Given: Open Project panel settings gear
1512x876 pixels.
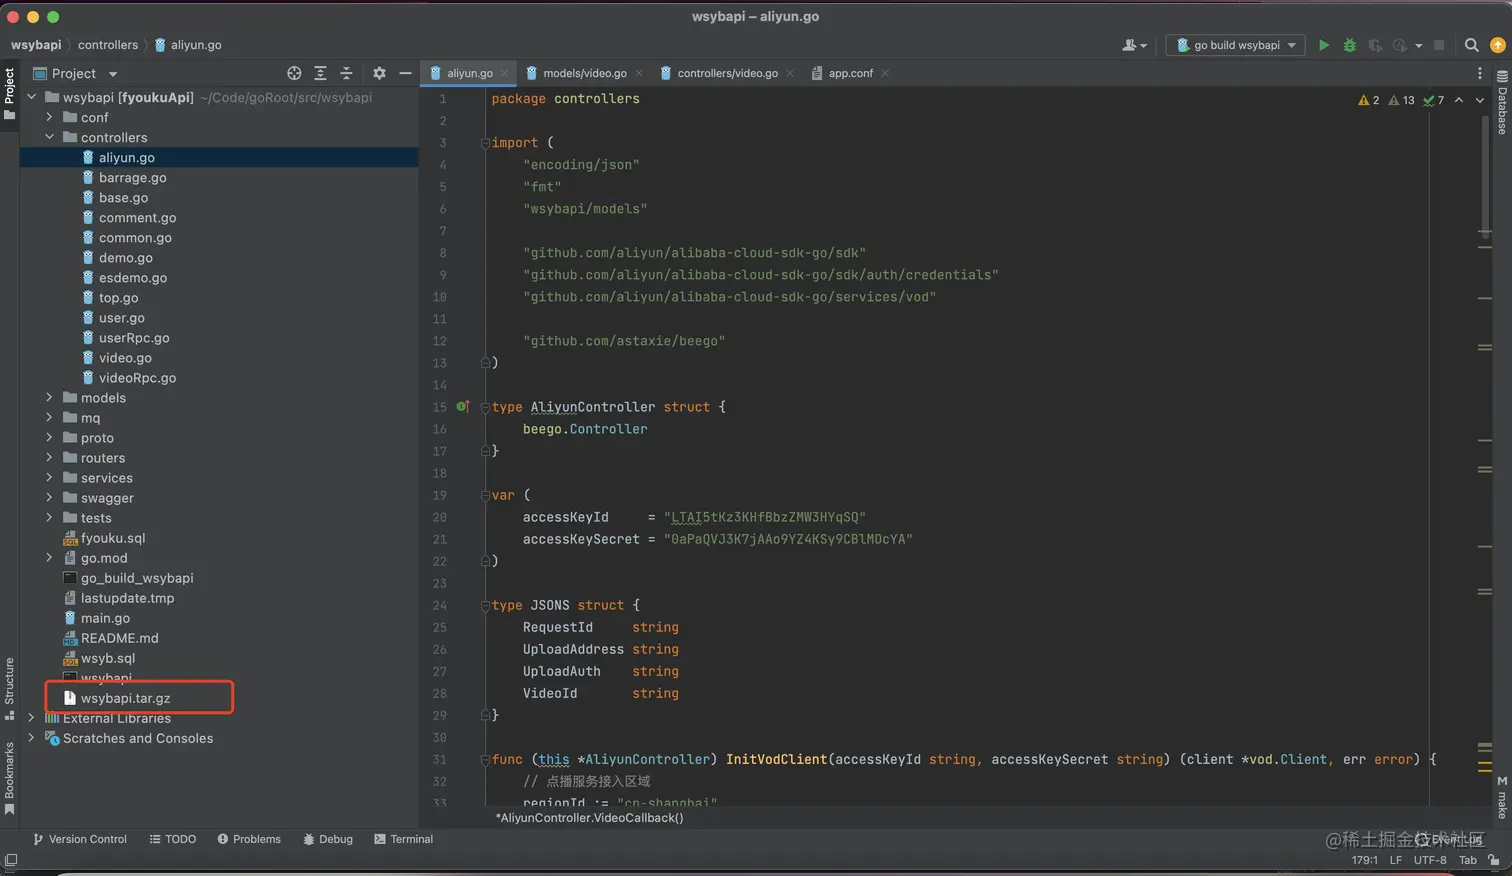Looking at the screenshot, I should pyautogui.click(x=379, y=73).
